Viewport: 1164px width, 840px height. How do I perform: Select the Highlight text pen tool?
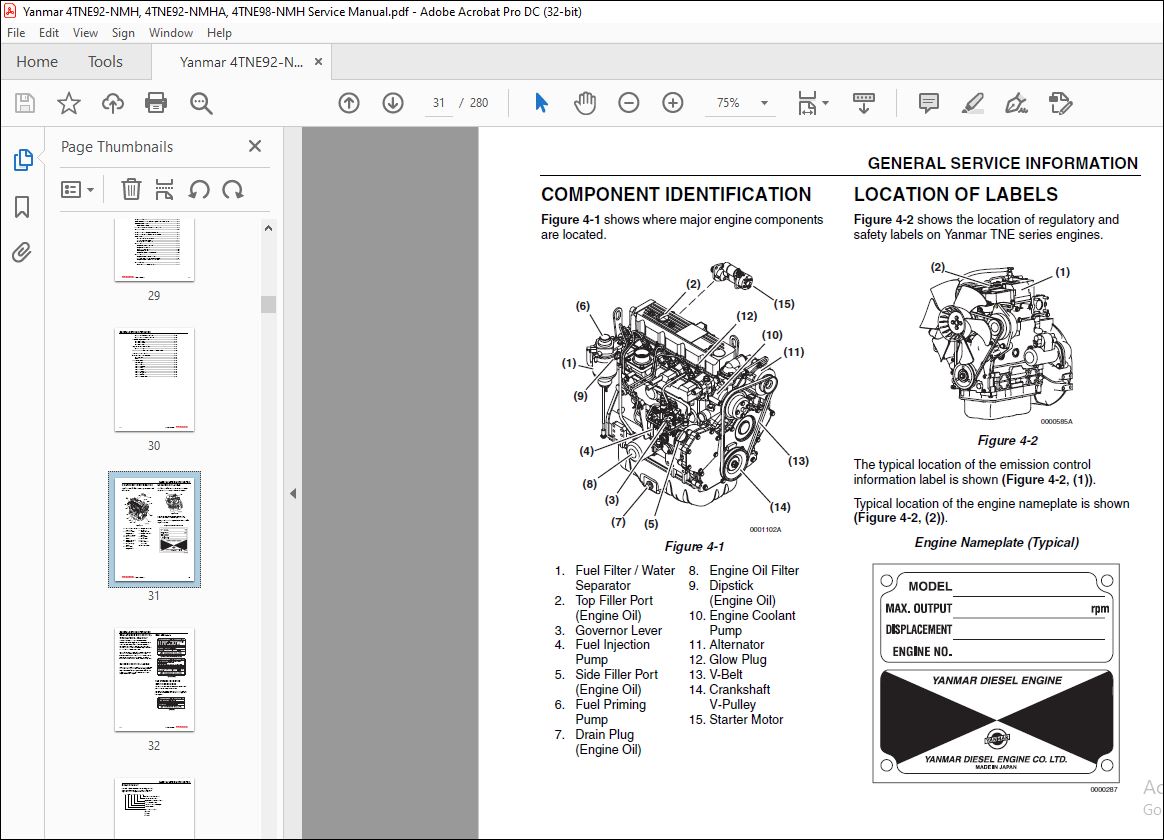click(972, 103)
